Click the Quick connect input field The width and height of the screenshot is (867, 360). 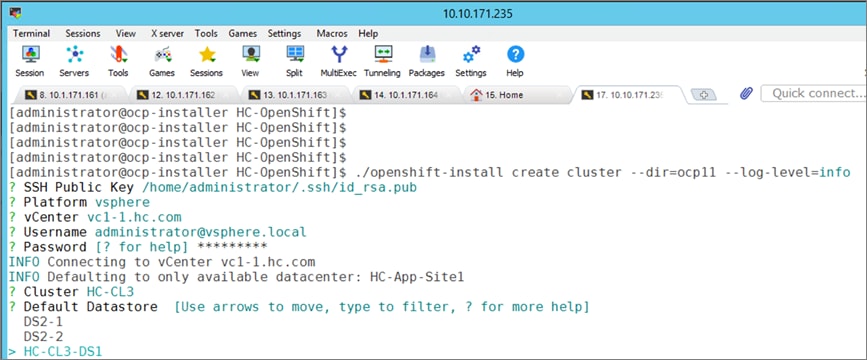(x=814, y=93)
